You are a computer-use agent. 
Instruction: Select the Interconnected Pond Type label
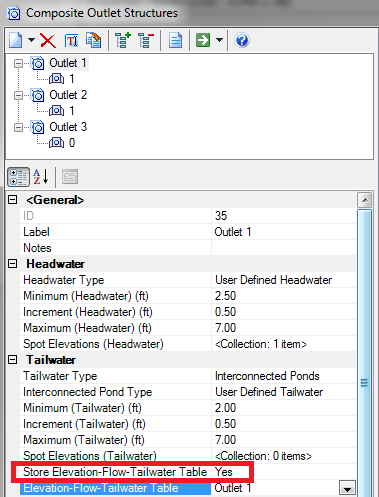88,392
